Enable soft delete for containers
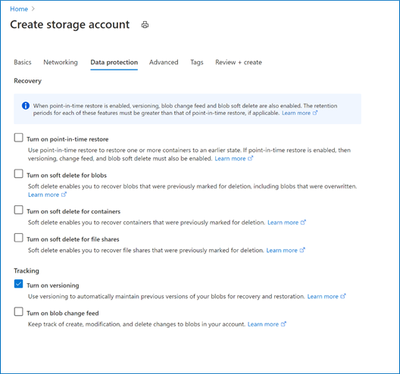Viewport: 400px width, 374px height. click(x=18, y=210)
